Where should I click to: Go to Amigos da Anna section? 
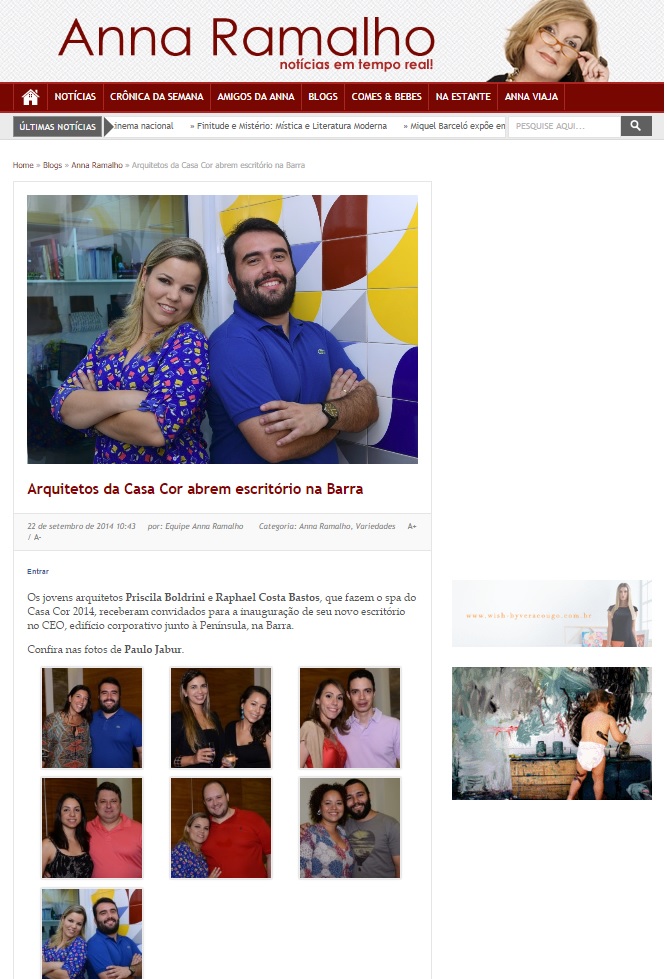(x=256, y=97)
